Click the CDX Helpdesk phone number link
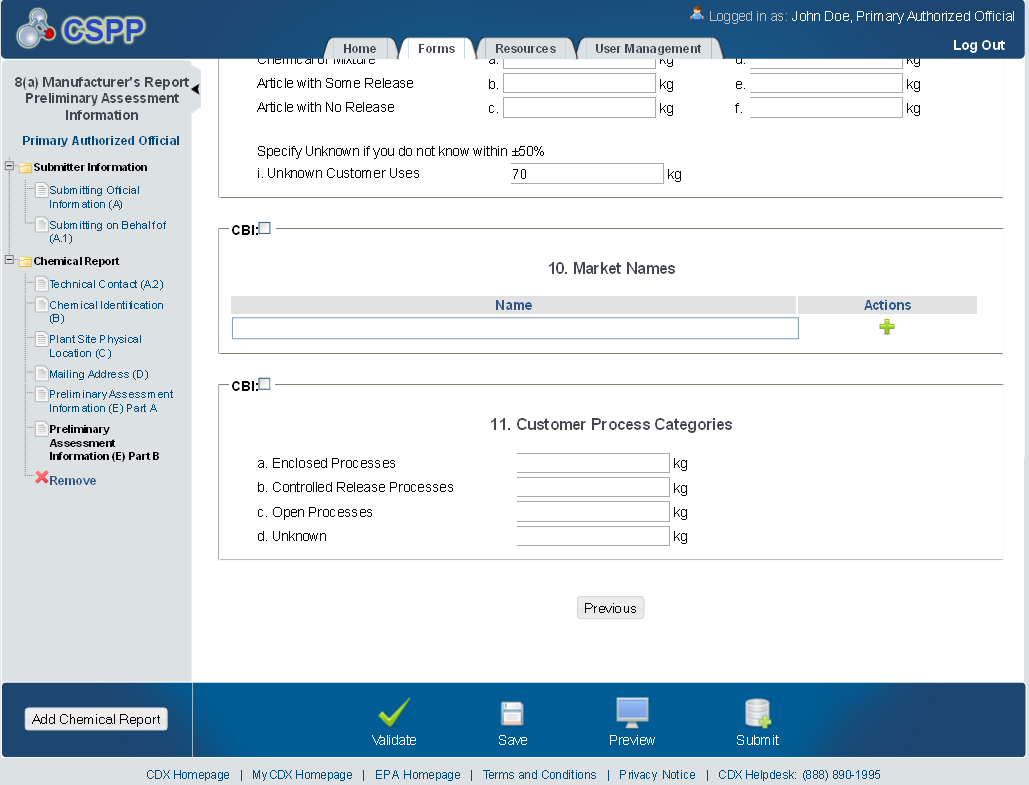This screenshot has height=785, width=1029. coord(799,774)
